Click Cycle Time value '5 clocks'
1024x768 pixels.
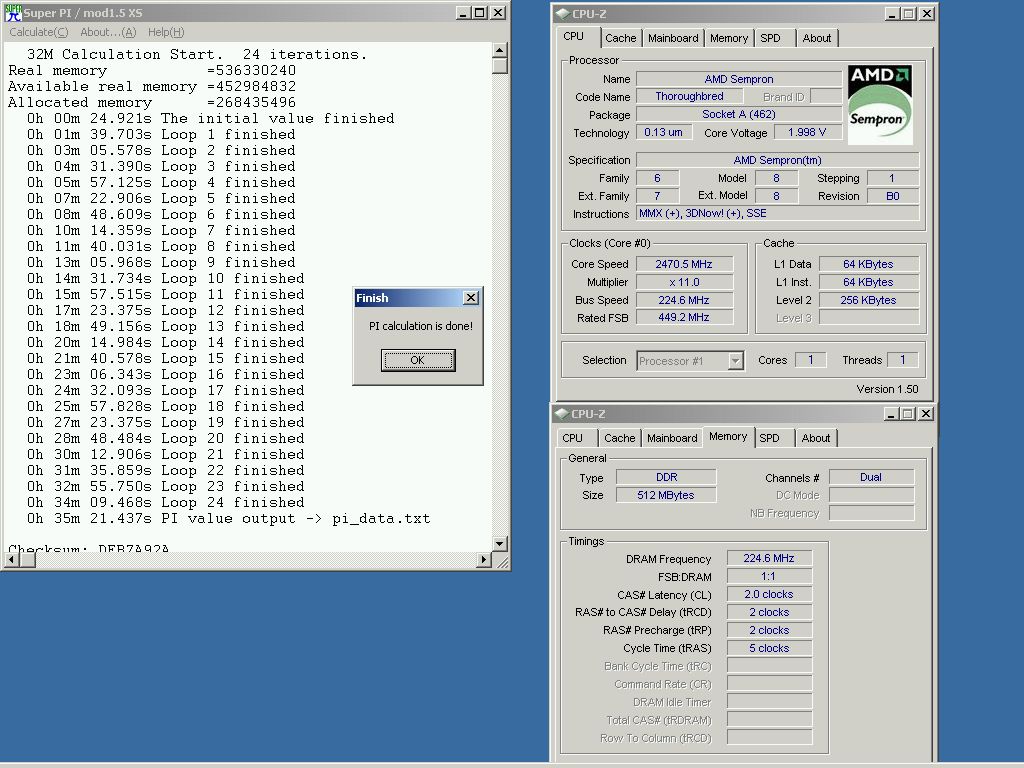(769, 648)
